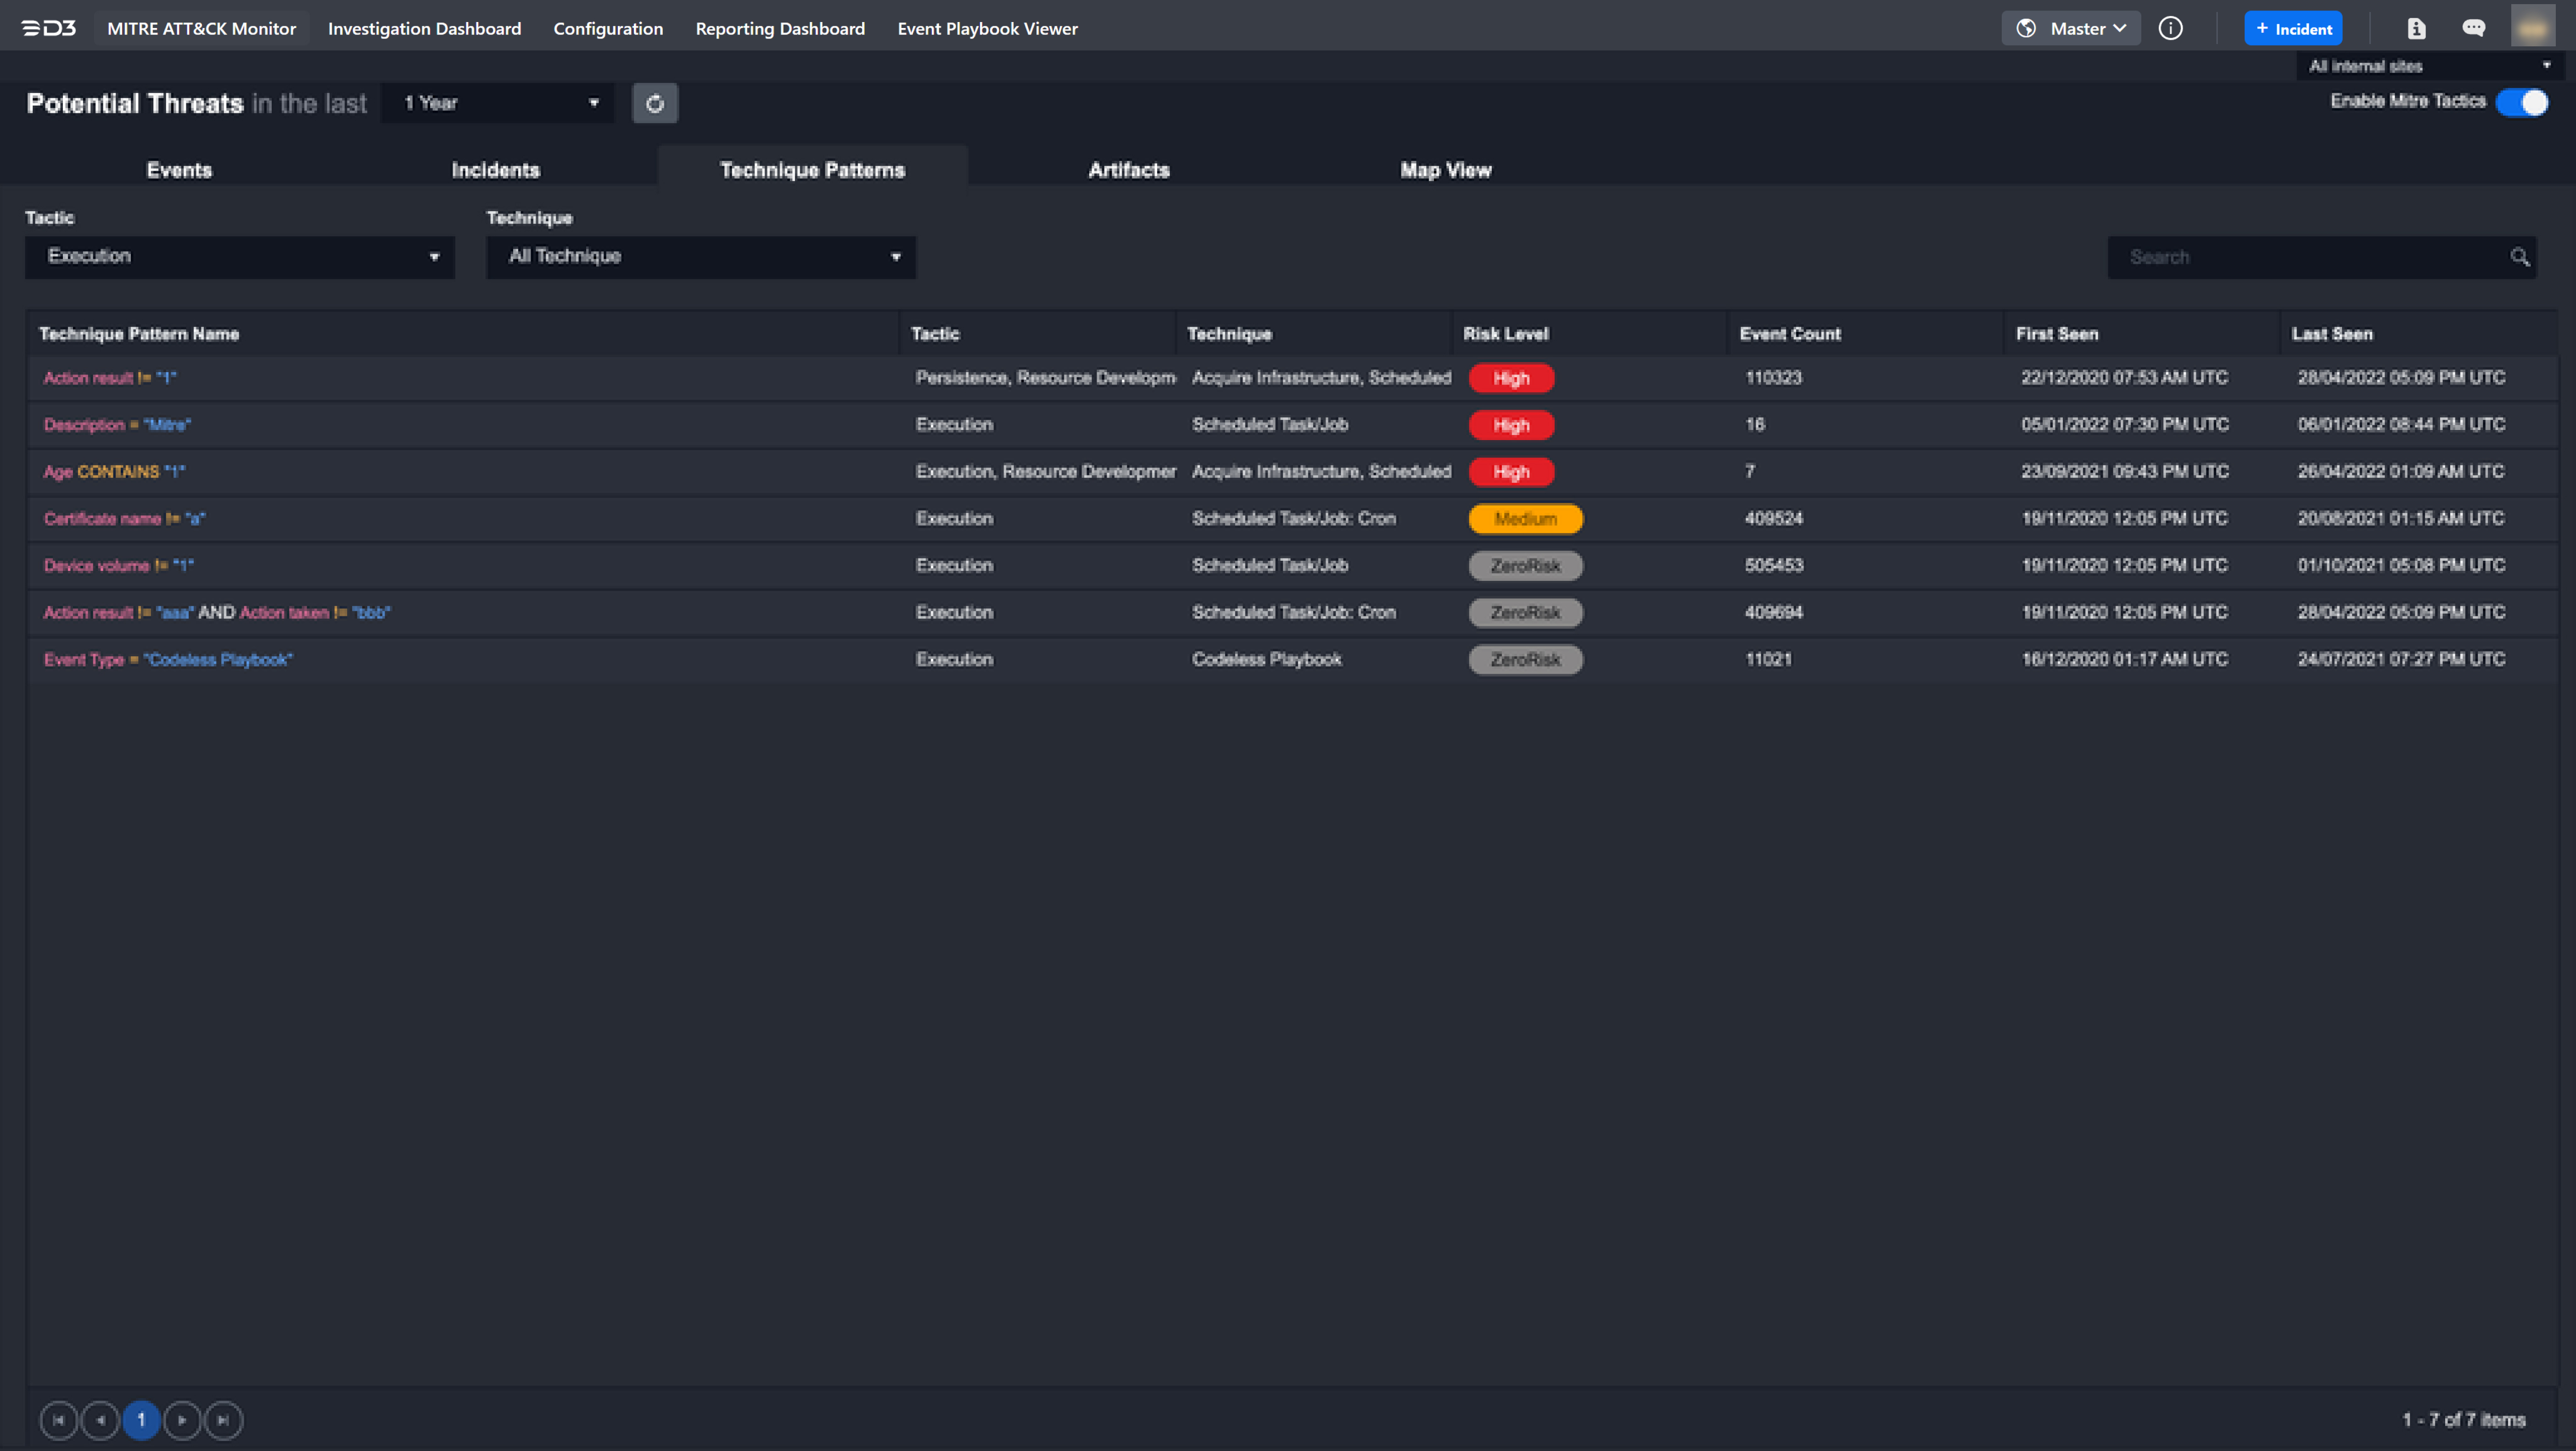
Task: Open the info circle icon
Action: pos(2170,28)
